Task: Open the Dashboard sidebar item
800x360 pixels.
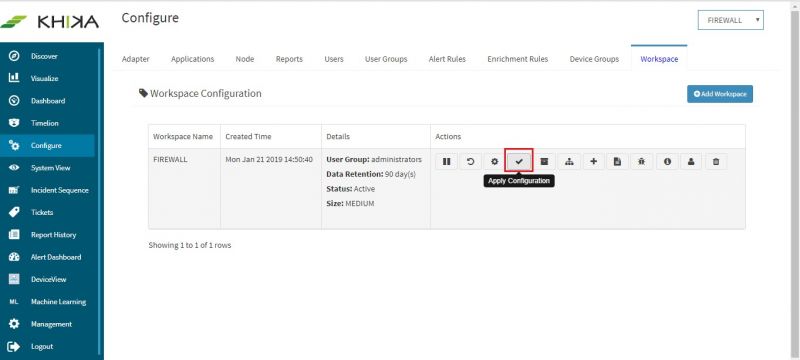Action: pyautogui.click(x=47, y=101)
